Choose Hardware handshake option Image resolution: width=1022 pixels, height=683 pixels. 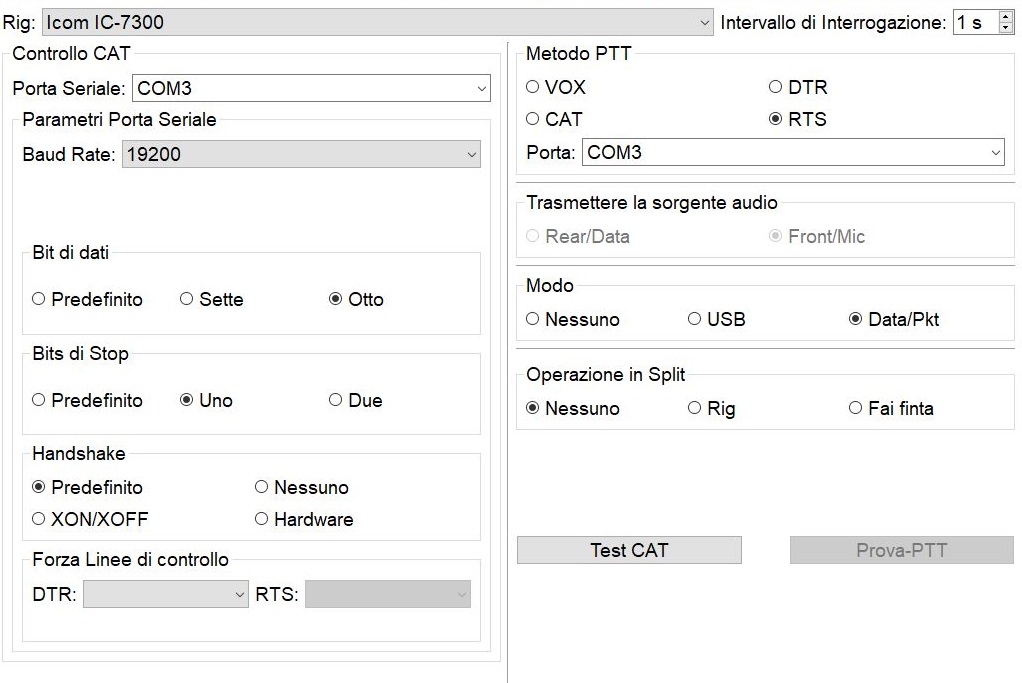coord(262,519)
